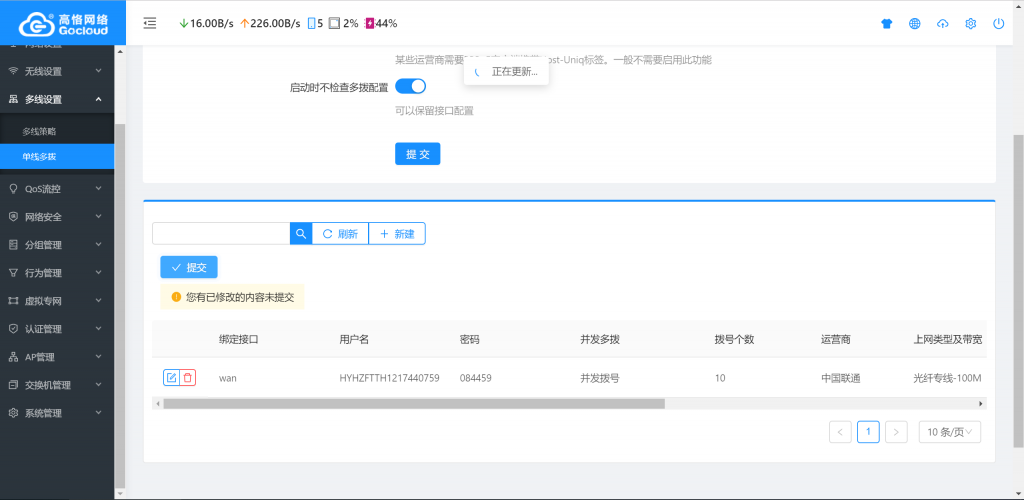Click the cloud upload icon
This screenshot has height=500, width=1024.
point(942,23)
